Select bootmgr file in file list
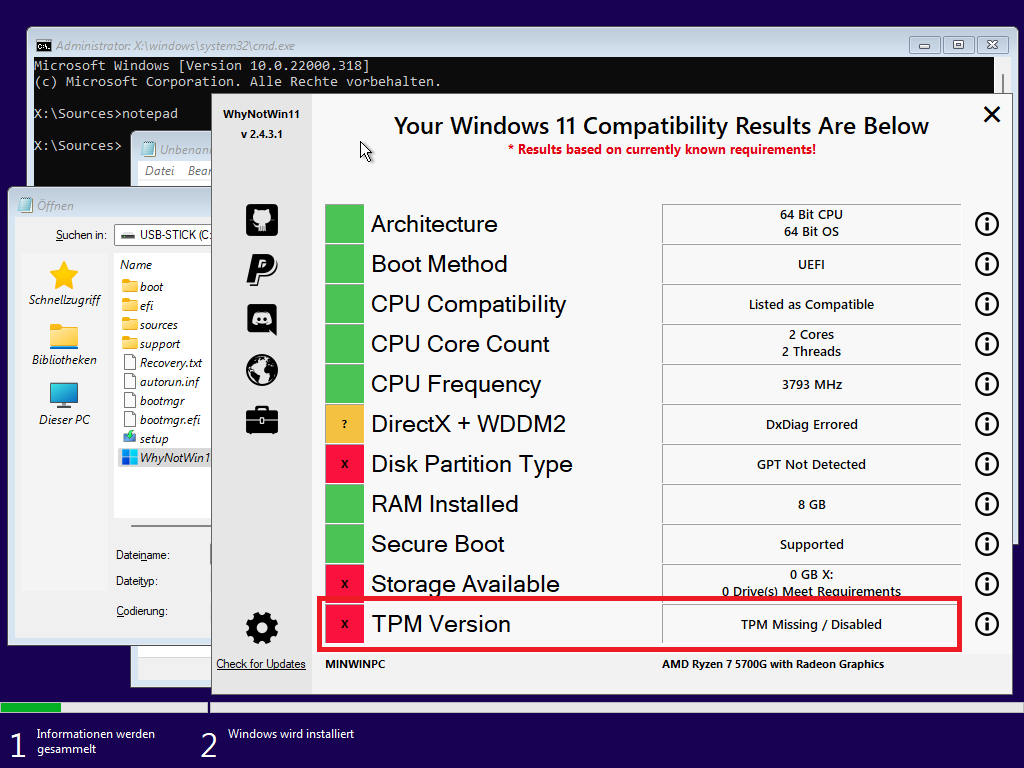 pos(153,400)
